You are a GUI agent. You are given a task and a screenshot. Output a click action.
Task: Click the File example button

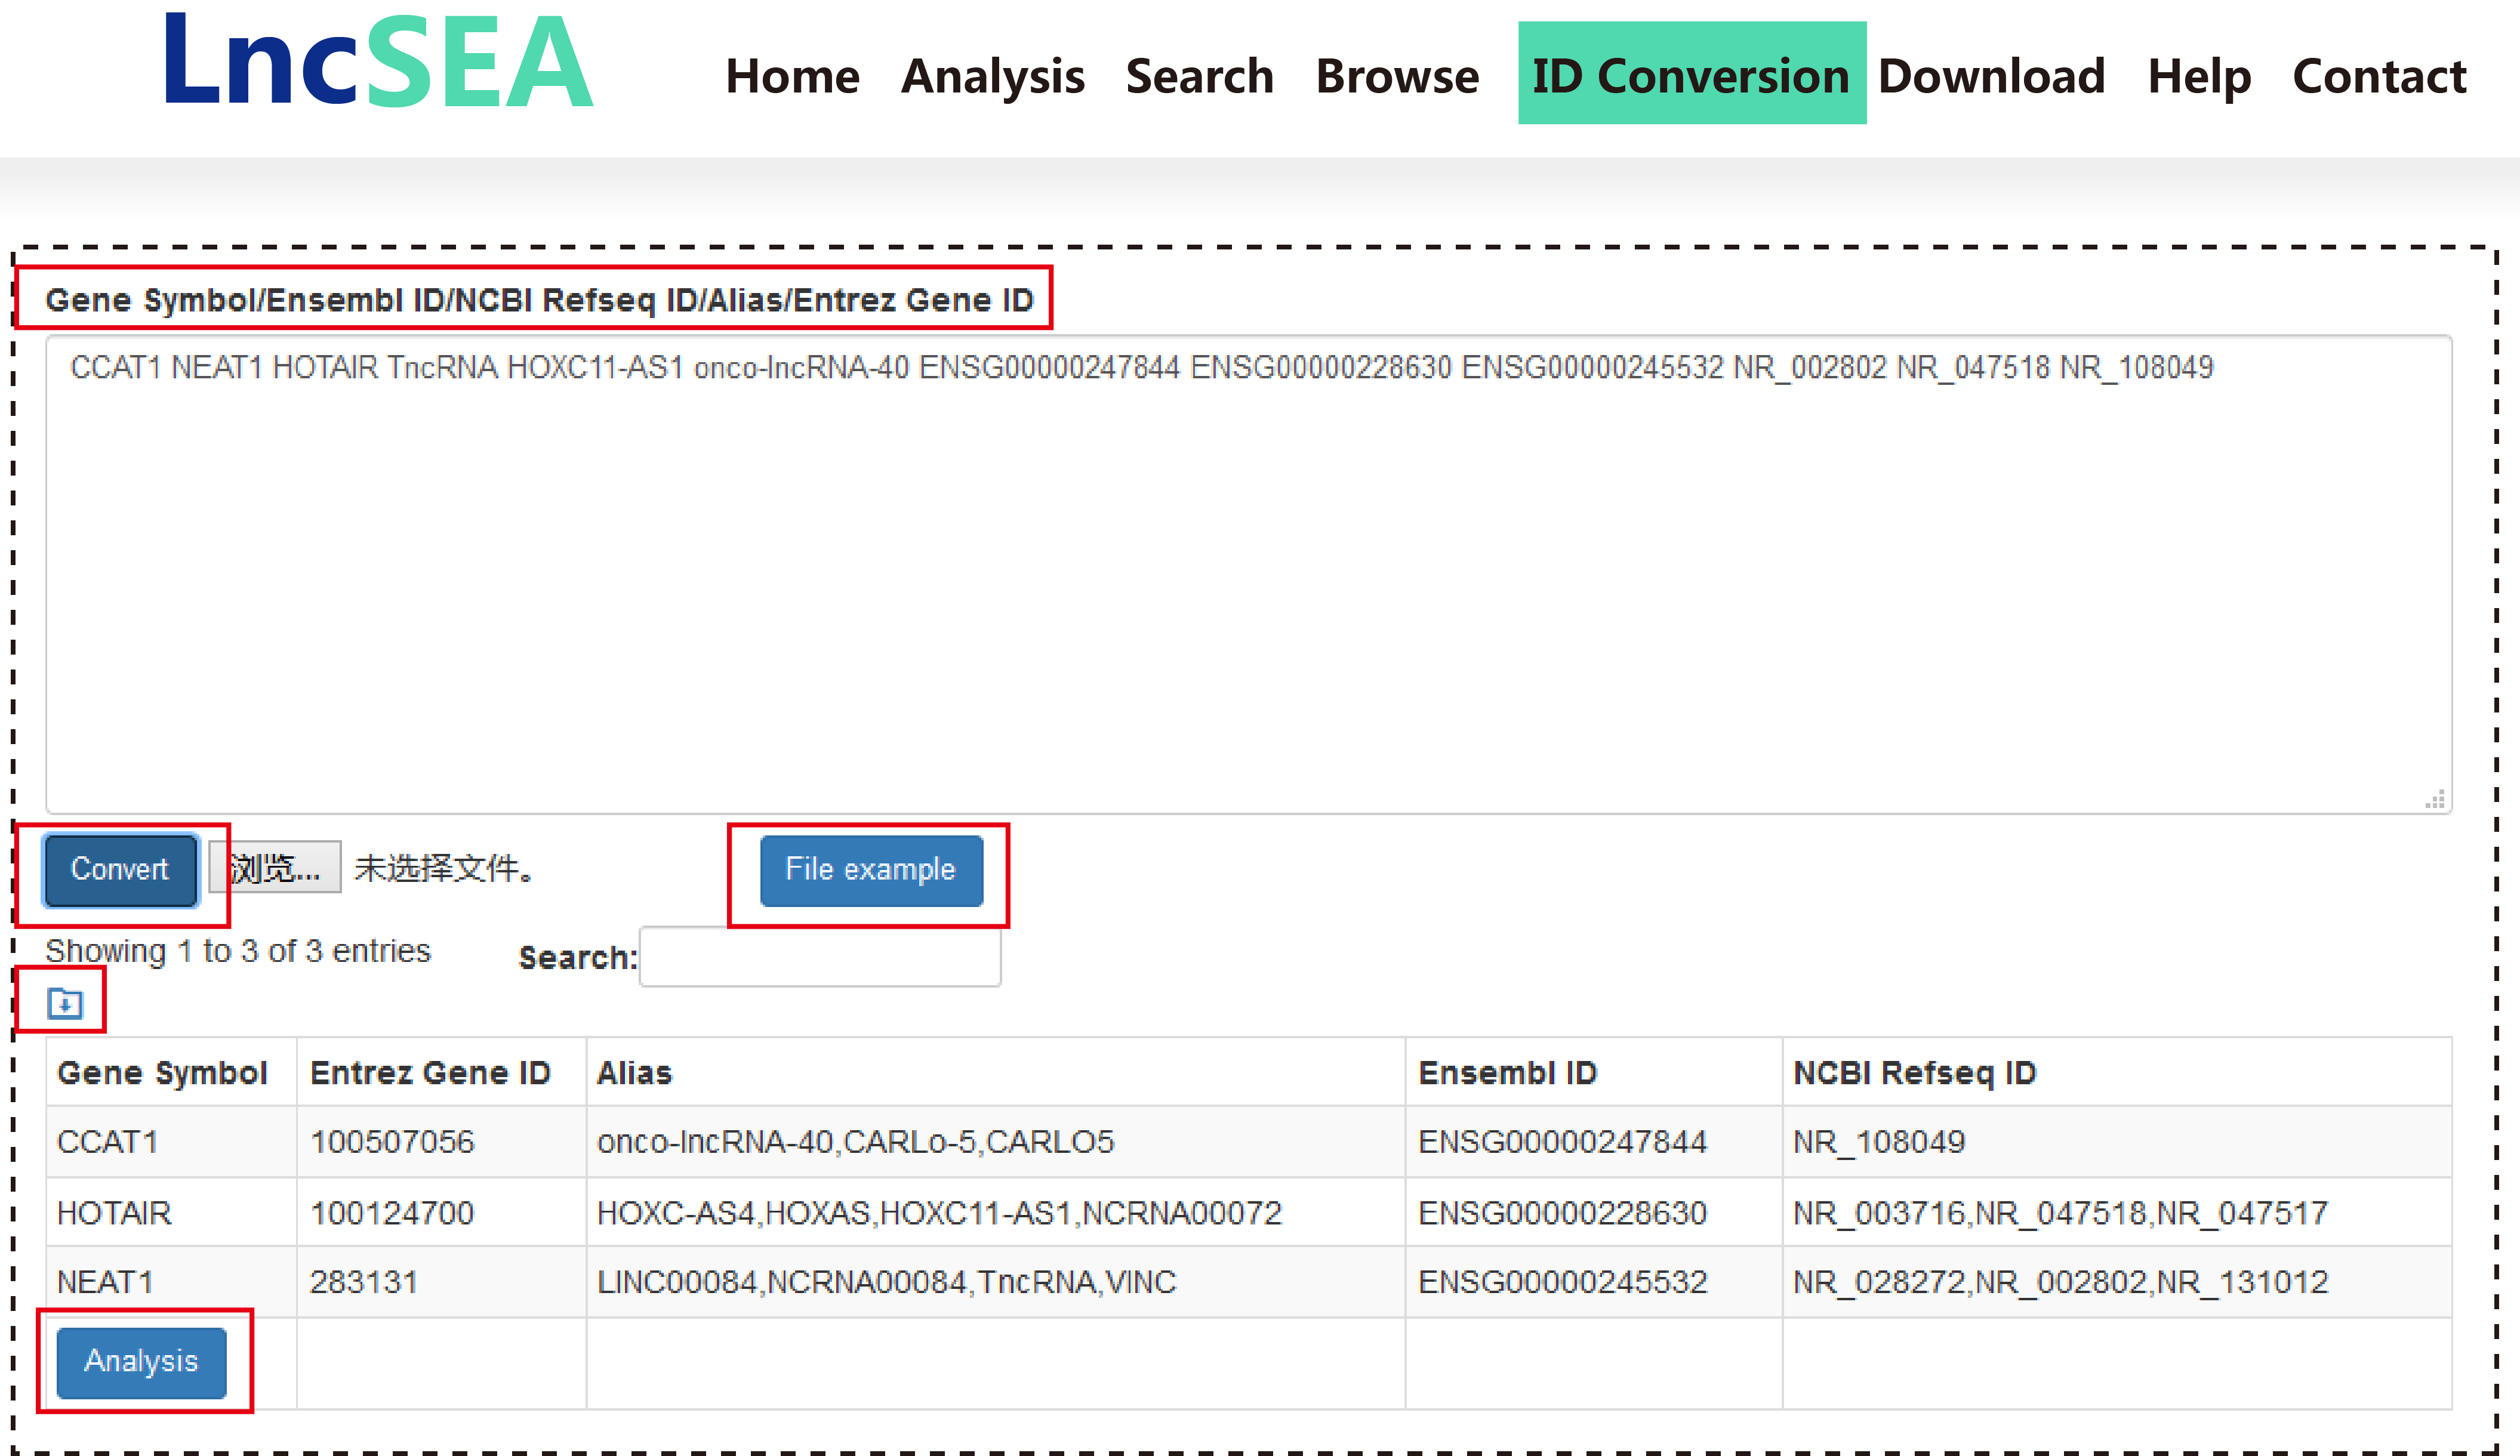pos(871,870)
